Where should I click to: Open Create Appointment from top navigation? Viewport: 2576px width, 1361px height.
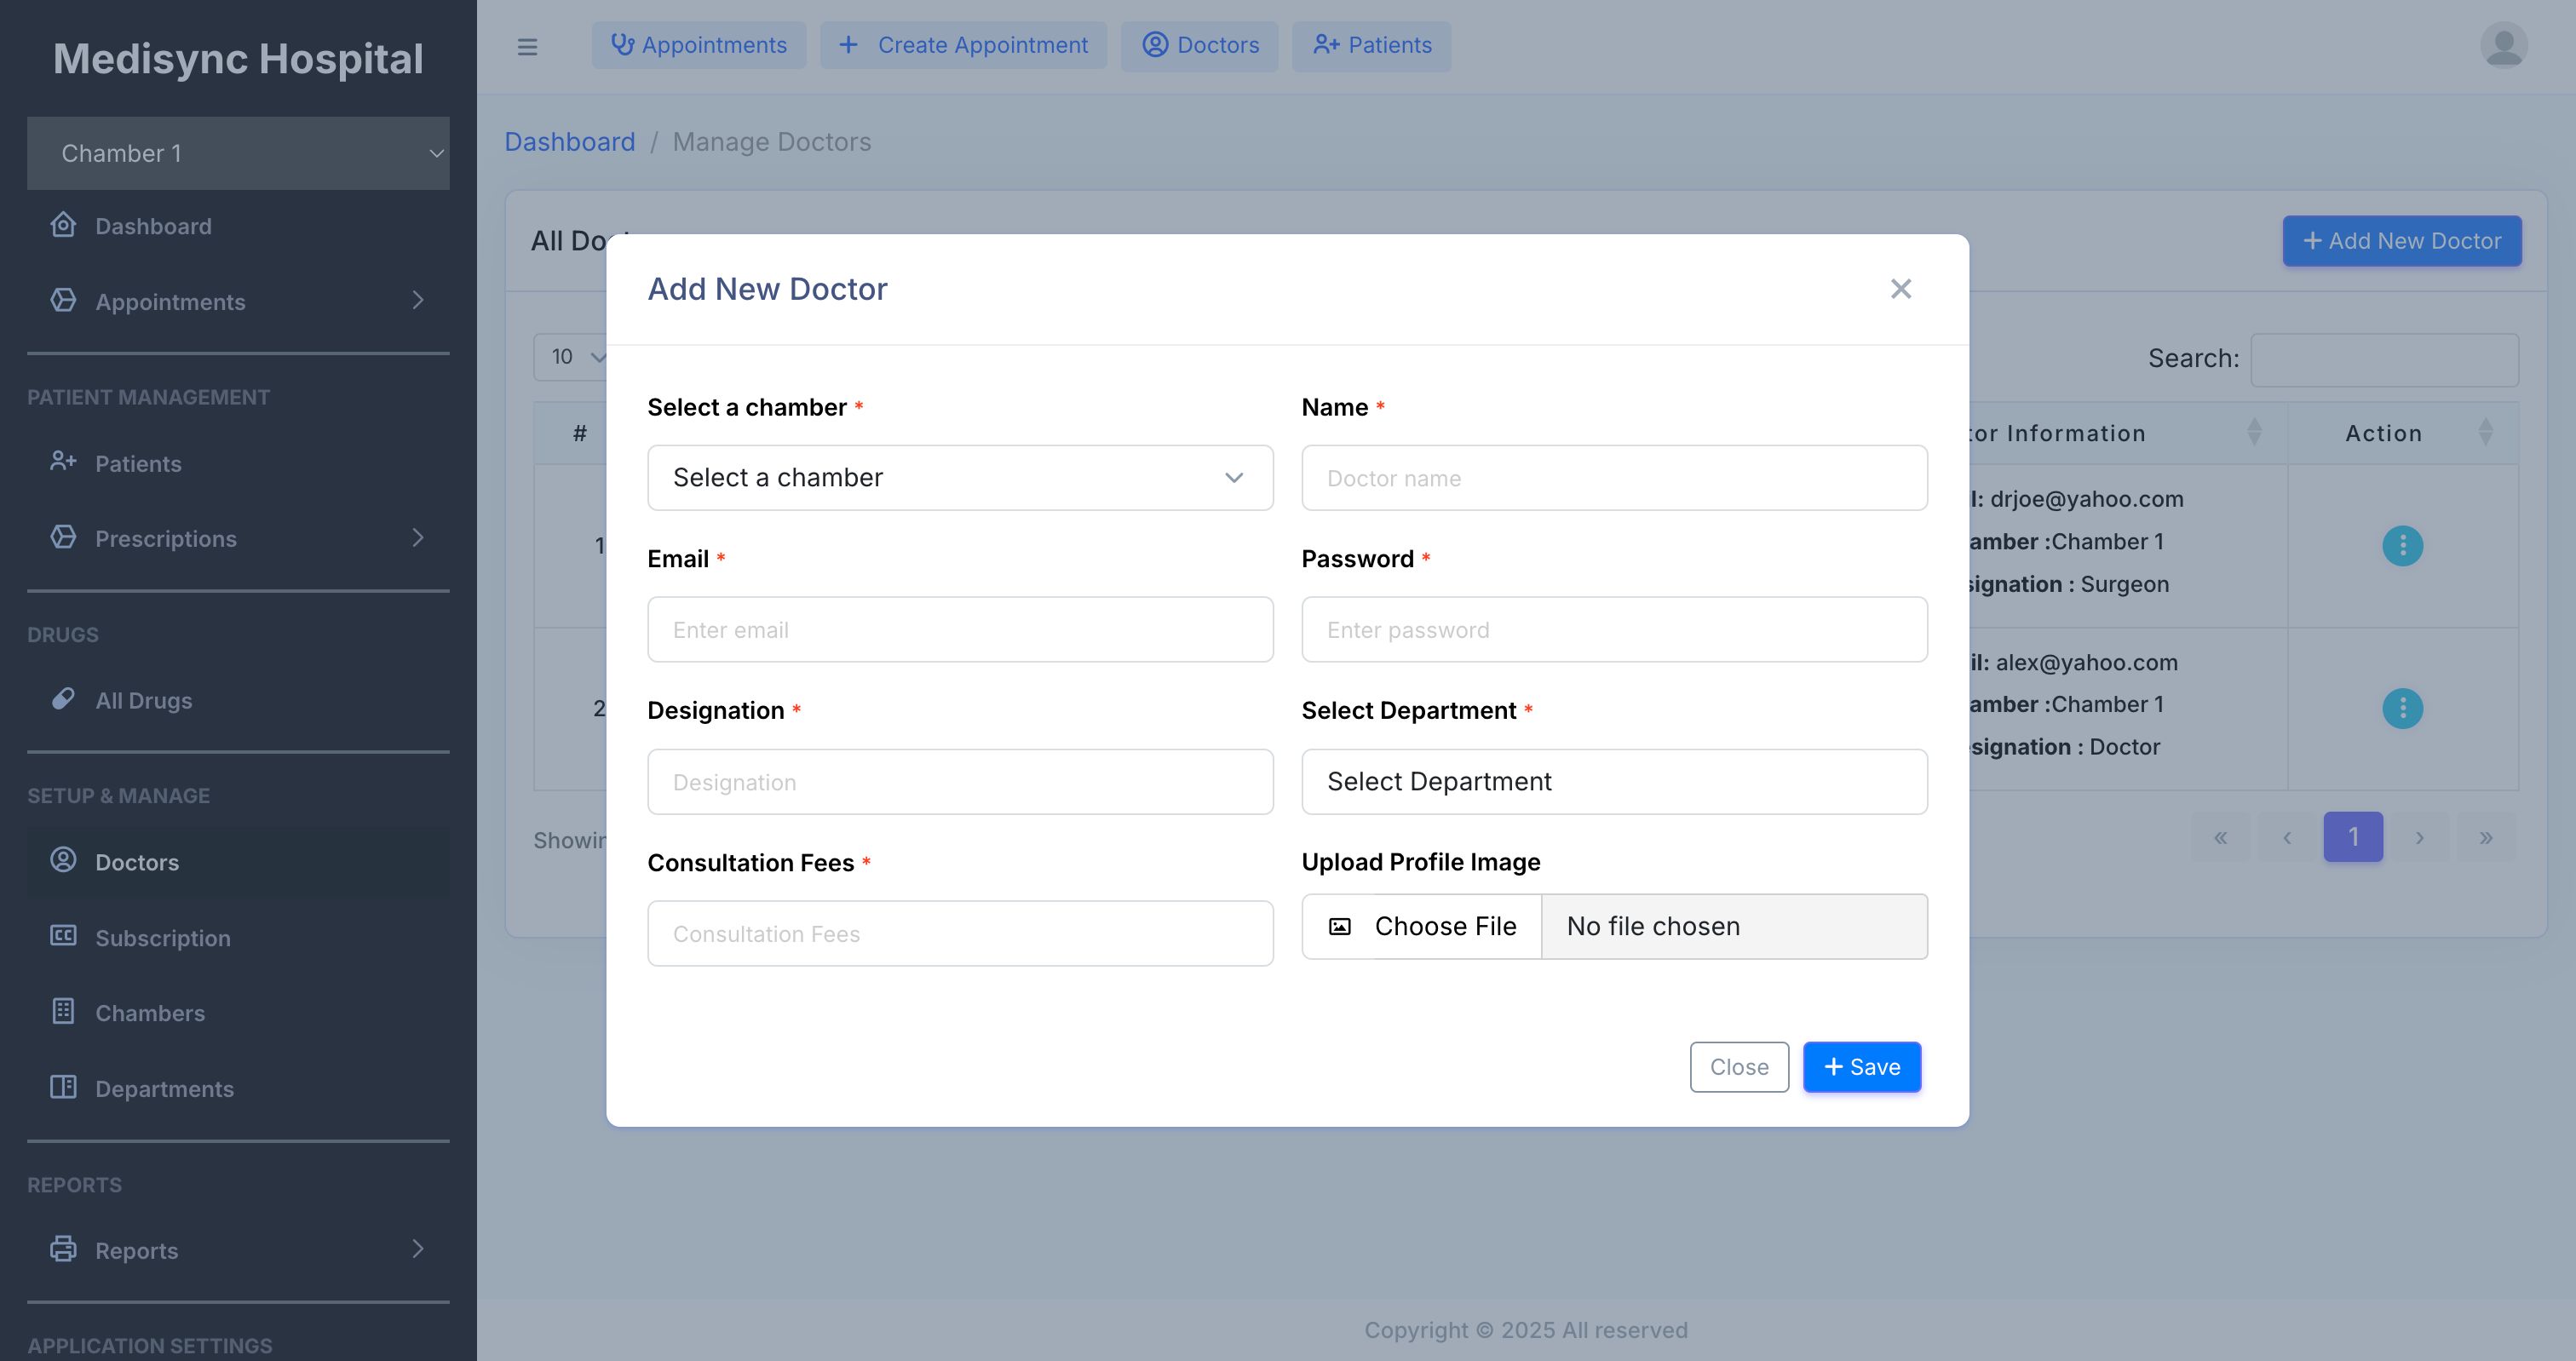click(963, 46)
